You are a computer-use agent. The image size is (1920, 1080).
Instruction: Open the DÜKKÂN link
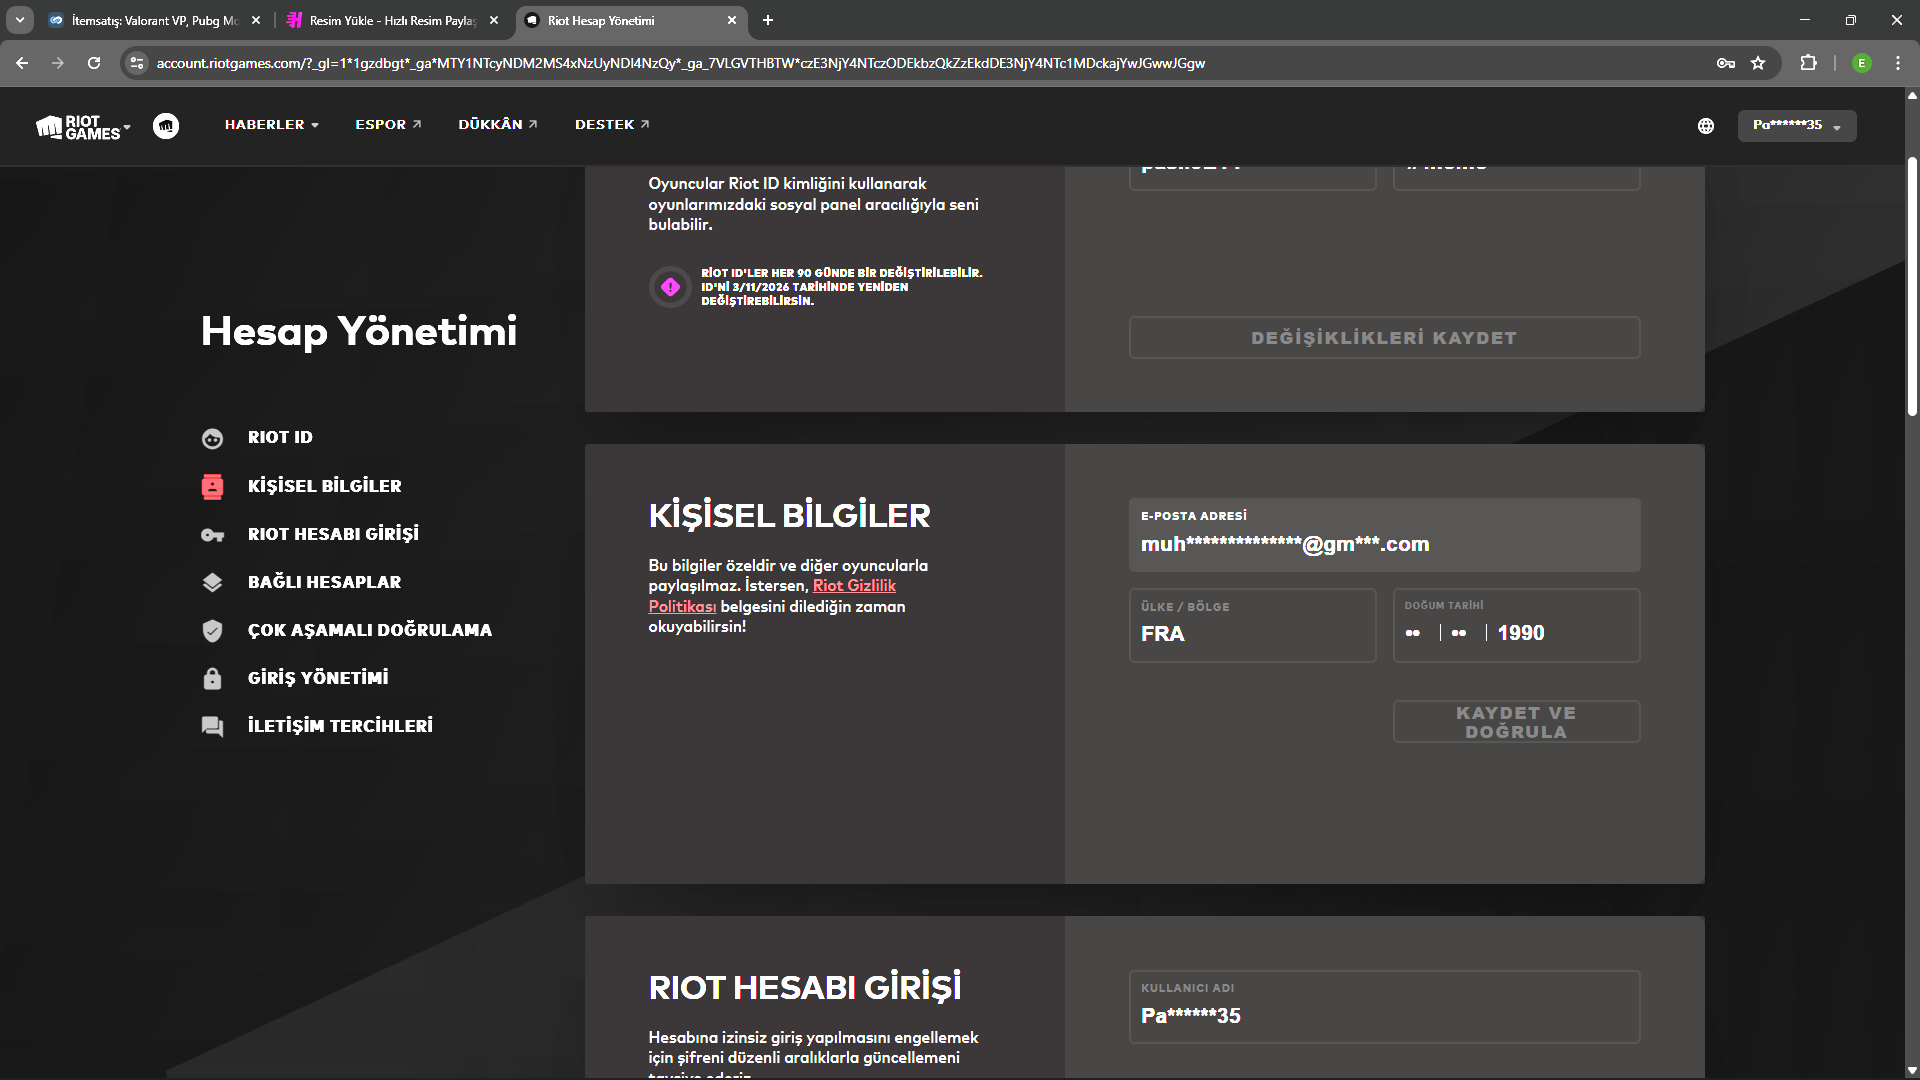[x=498, y=125]
